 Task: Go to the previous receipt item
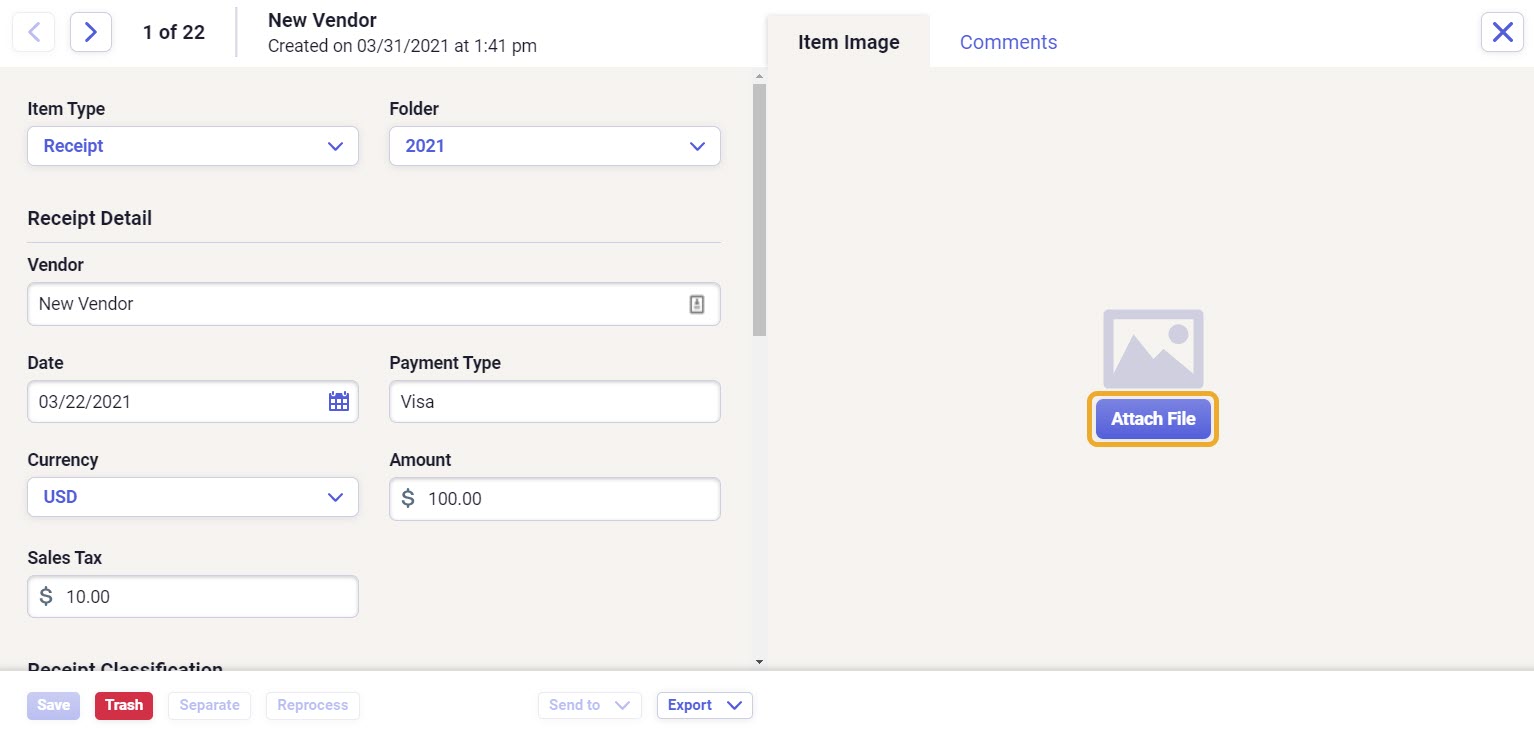pyautogui.click(x=33, y=32)
